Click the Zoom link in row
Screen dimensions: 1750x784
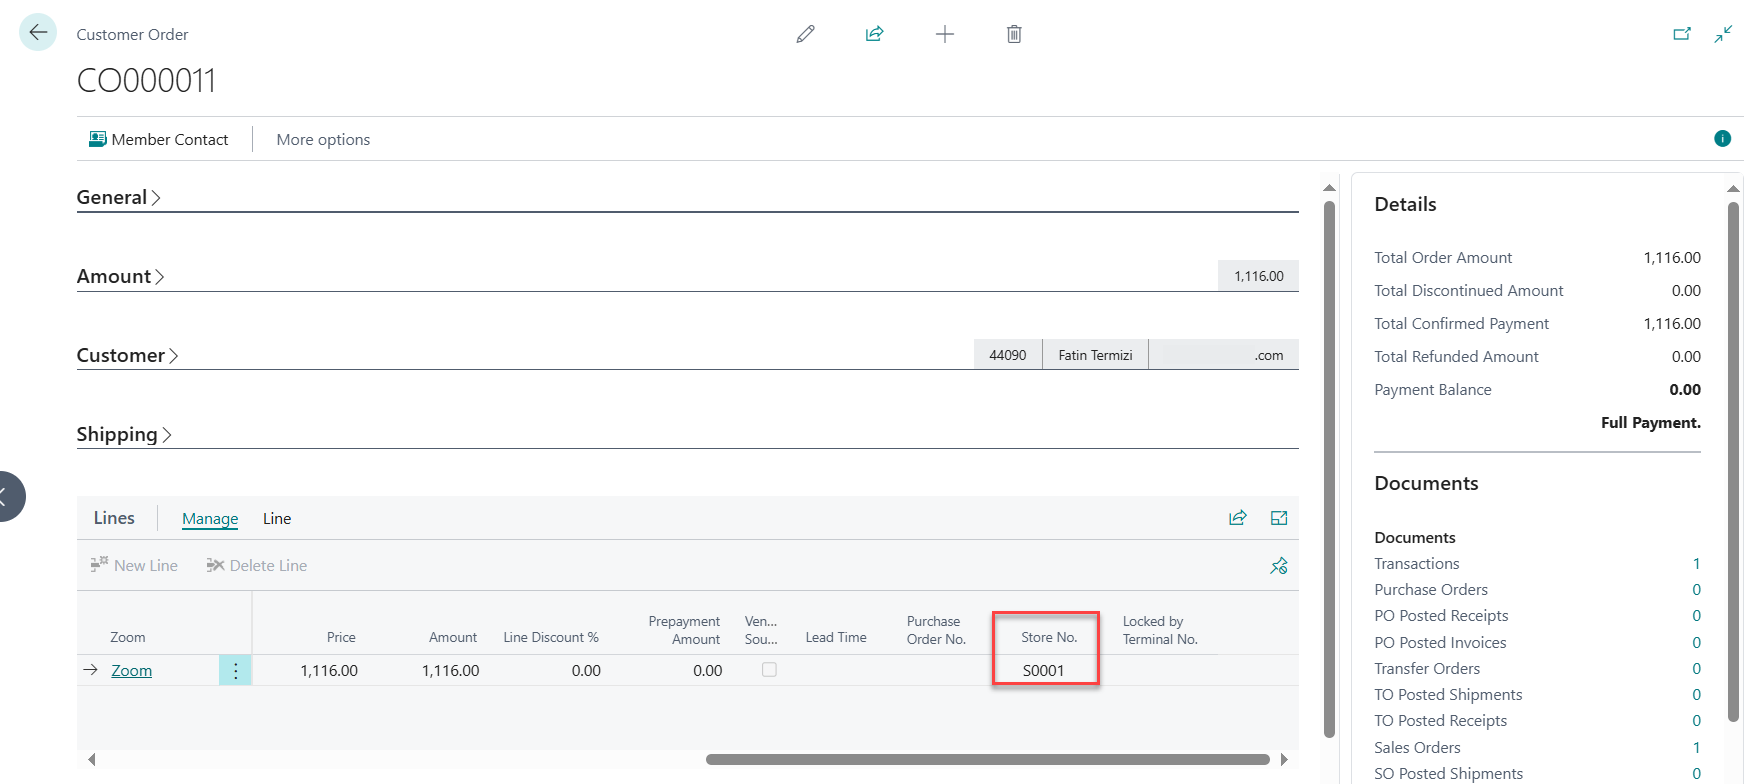[x=131, y=671]
